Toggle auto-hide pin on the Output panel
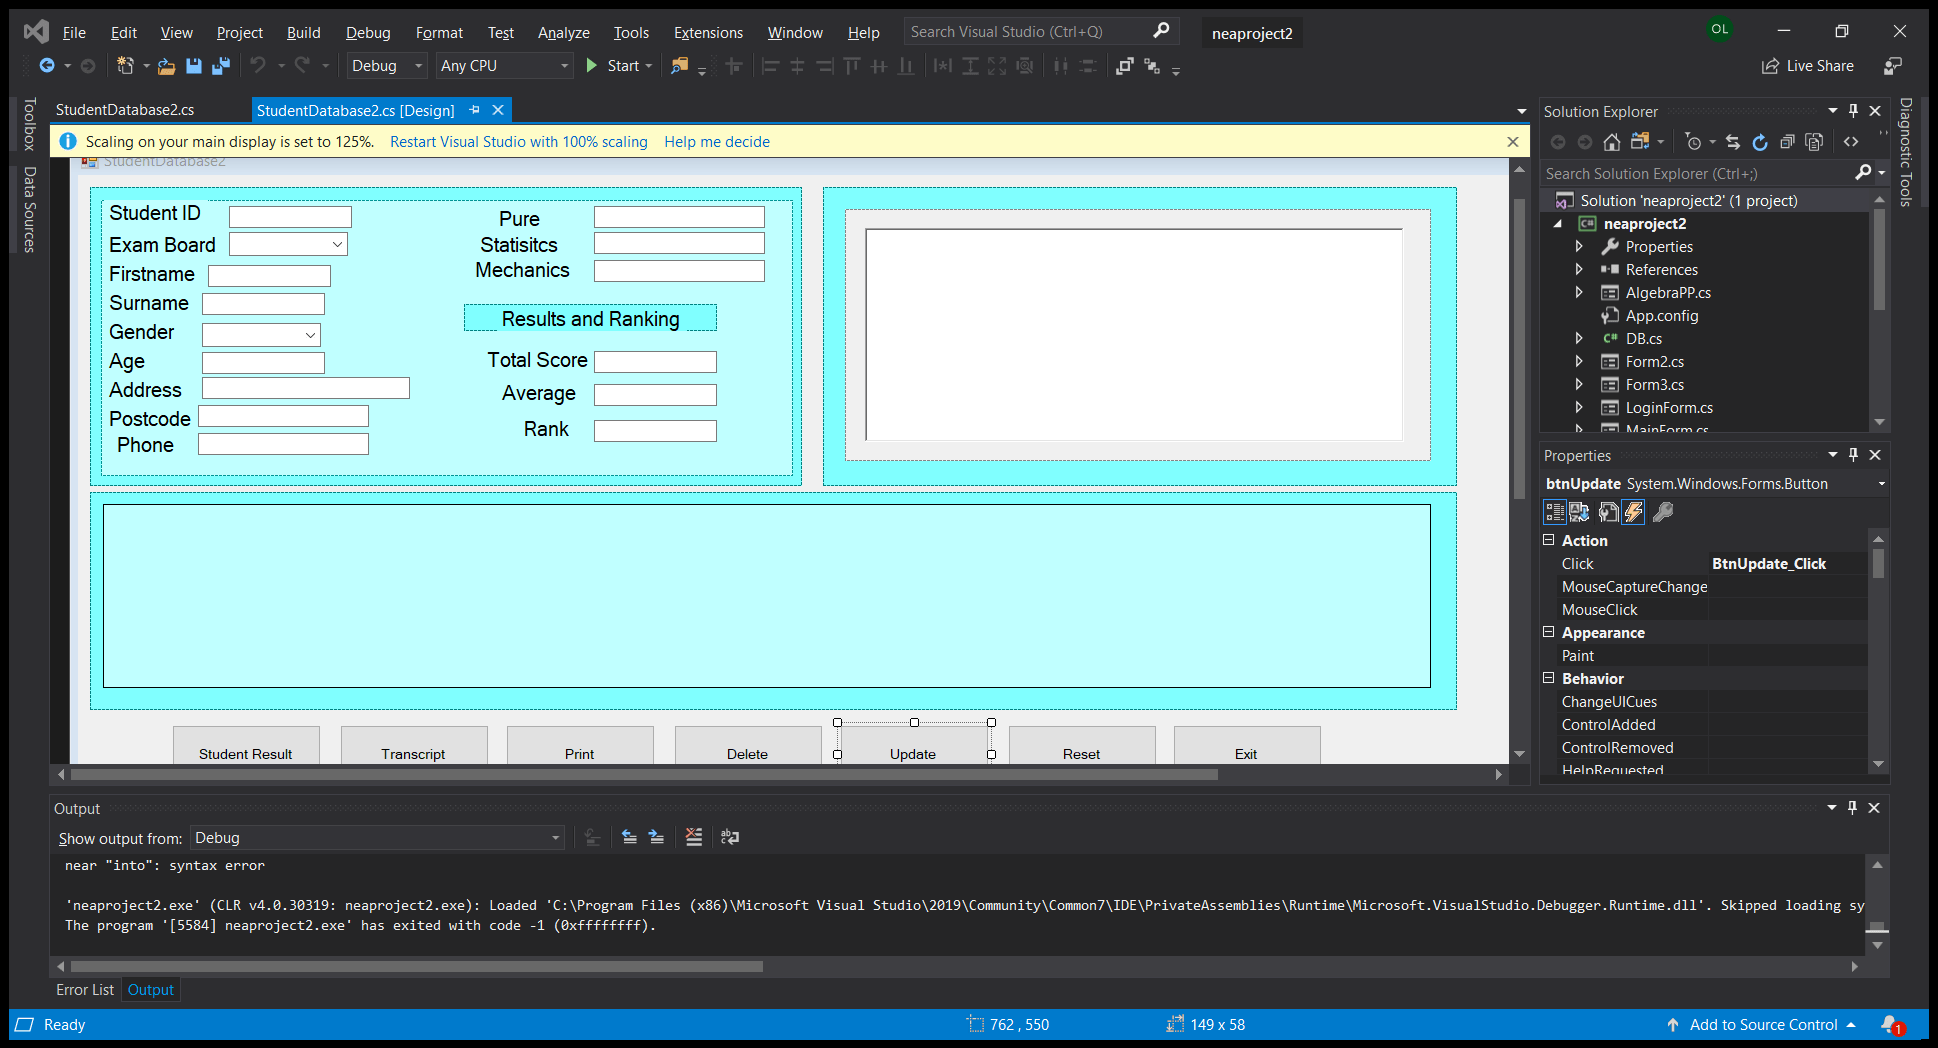Viewport: 1938px width, 1048px height. click(1852, 808)
